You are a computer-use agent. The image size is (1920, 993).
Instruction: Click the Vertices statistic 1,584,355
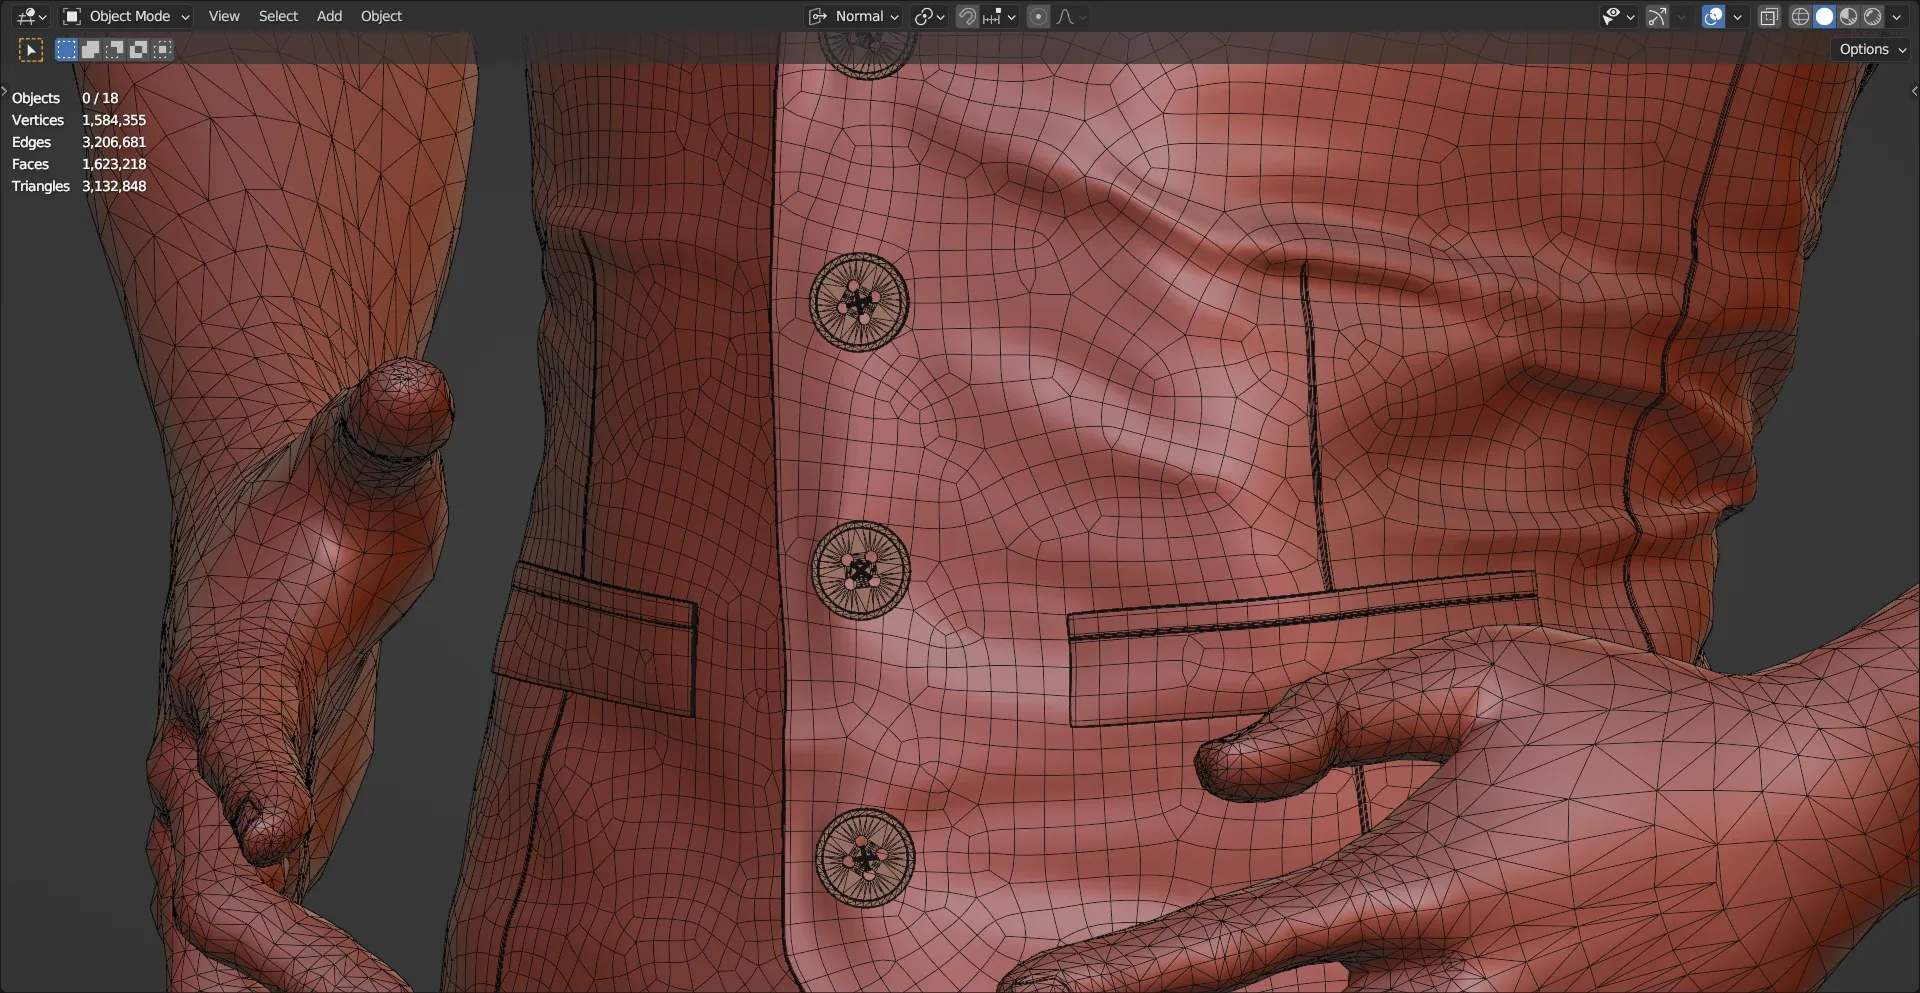pyautogui.click(x=114, y=120)
